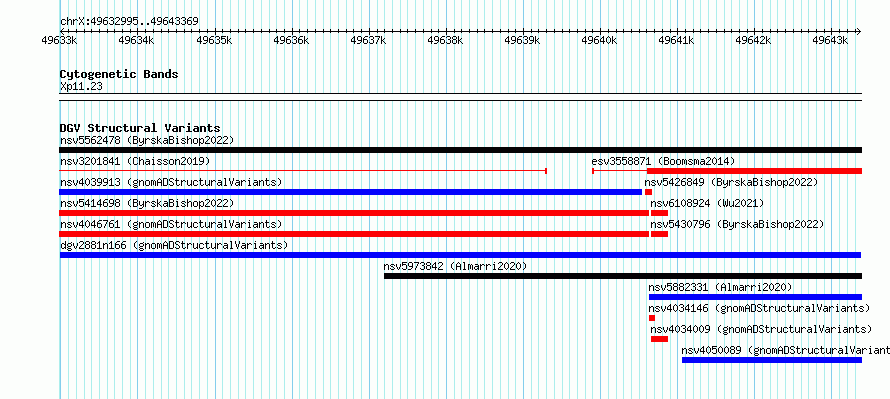This screenshot has height=399, width=890.
Task: Select the blue nsv4039913 variant bar
Action: [350, 192]
